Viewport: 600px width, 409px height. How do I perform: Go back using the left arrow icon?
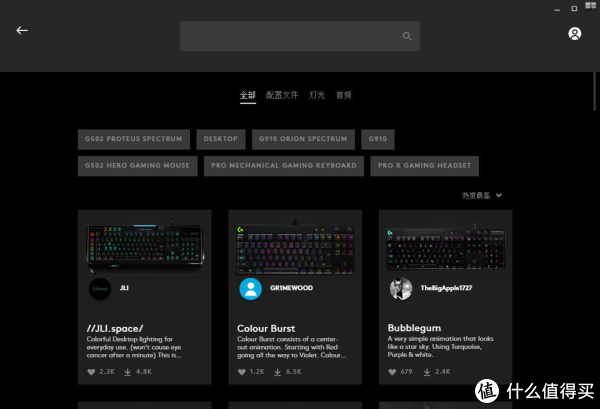[22, 30]
